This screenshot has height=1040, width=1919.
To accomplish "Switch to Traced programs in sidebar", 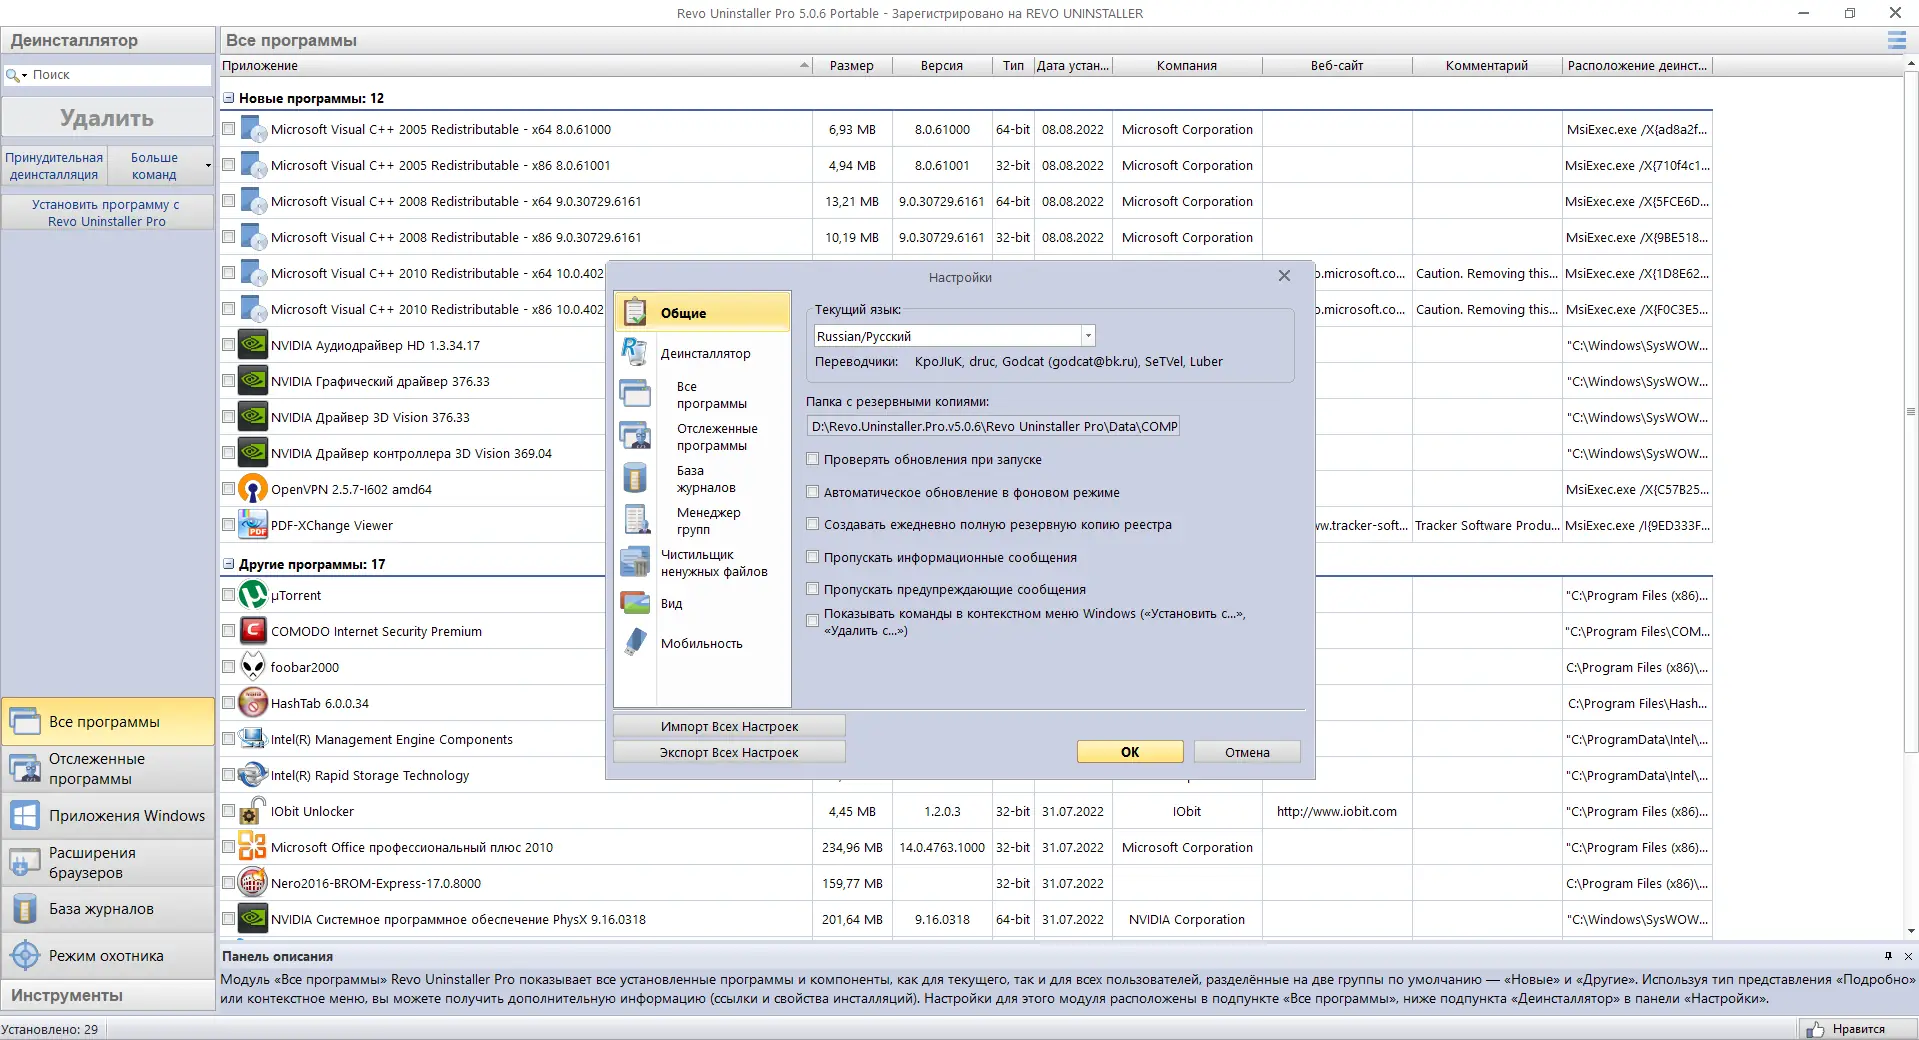I will coord(108,768).
